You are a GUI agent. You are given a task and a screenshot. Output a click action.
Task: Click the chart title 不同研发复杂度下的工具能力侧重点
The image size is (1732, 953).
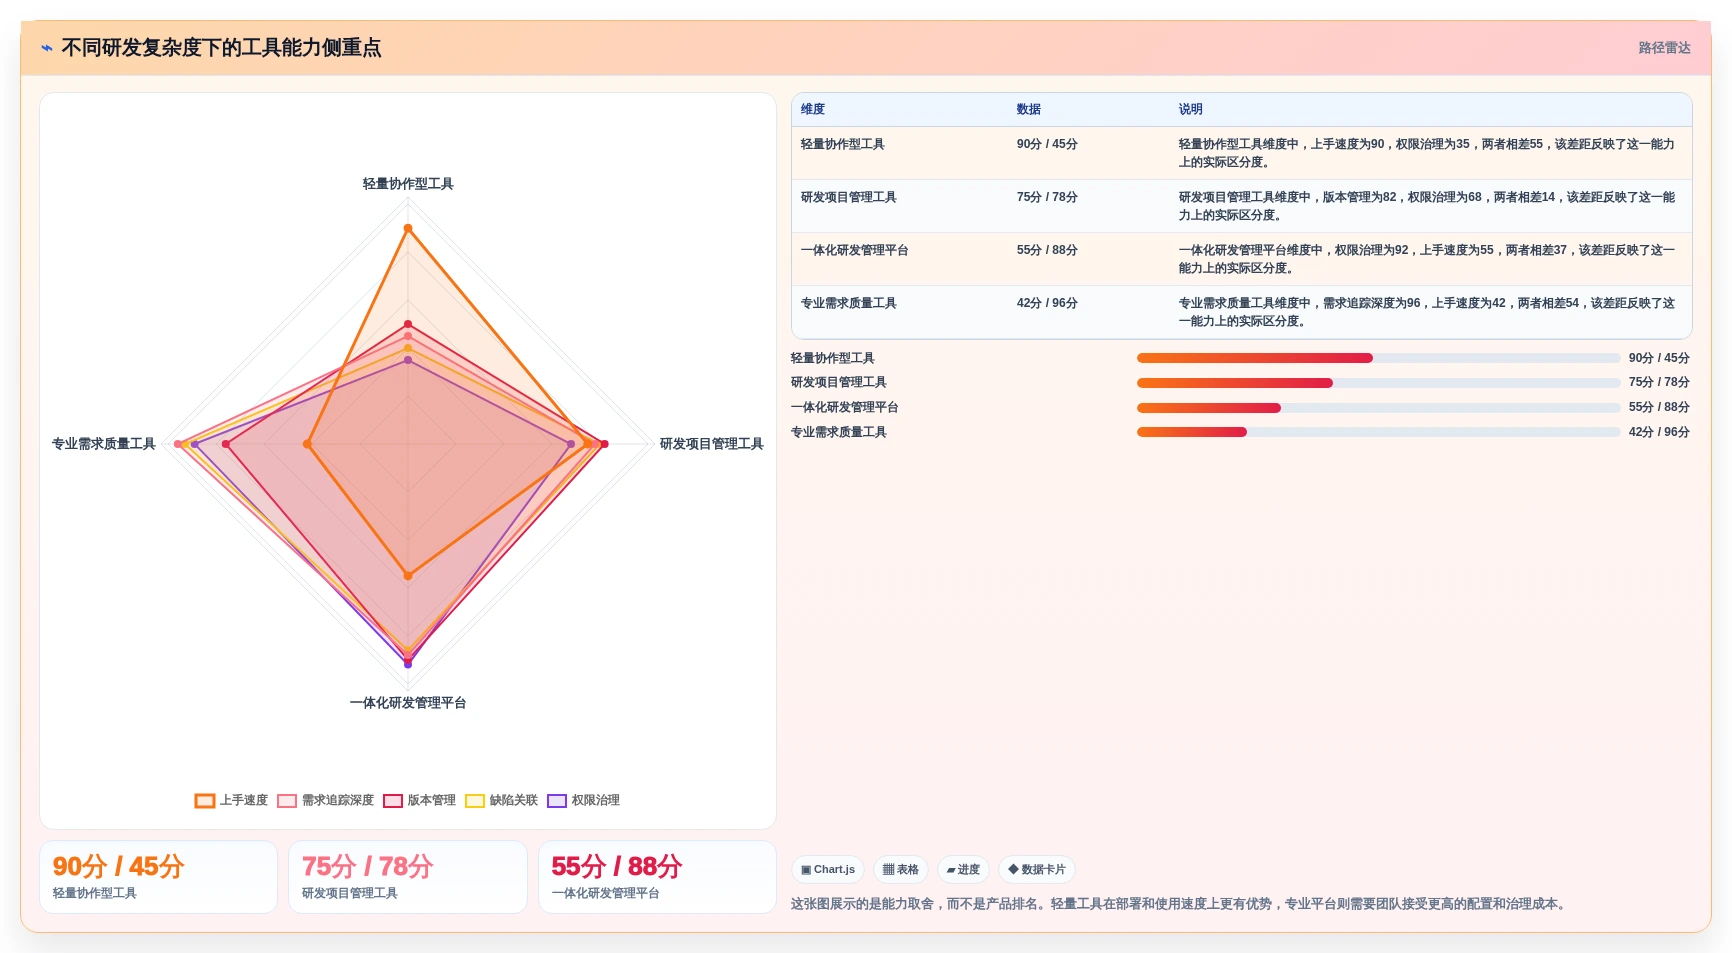221,48
